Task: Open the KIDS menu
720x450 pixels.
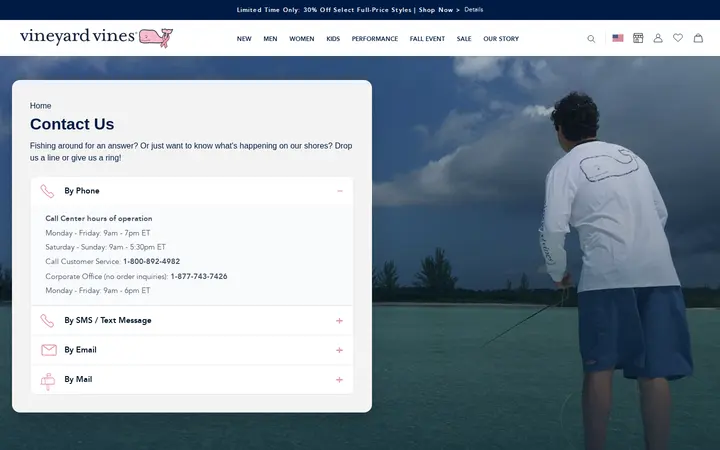Action: click(x=333, y=39)
